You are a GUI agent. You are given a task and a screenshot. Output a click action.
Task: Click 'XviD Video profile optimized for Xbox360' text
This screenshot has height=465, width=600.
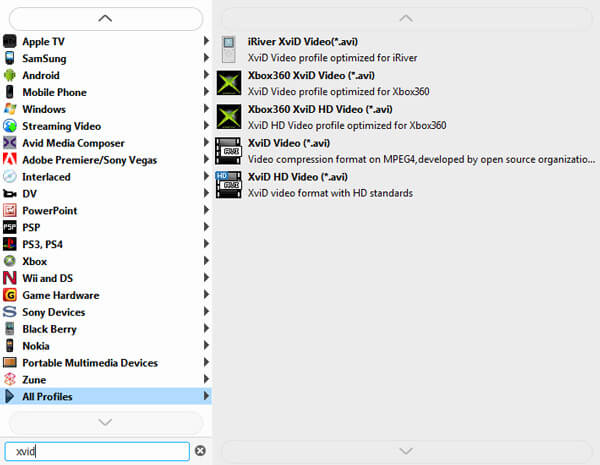(338, 91)
